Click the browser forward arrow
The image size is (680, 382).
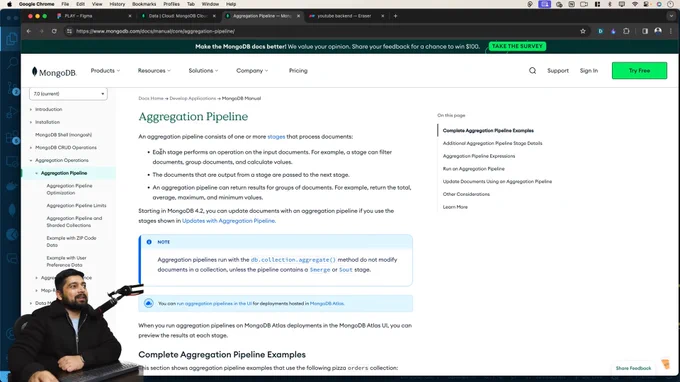pyautogui.click(x=41, y=31)
